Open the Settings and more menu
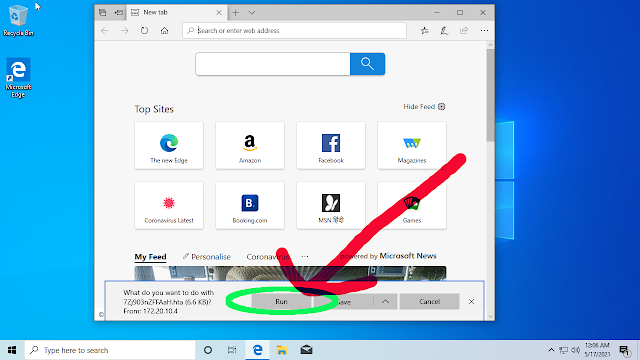 (x=484, y=31)
